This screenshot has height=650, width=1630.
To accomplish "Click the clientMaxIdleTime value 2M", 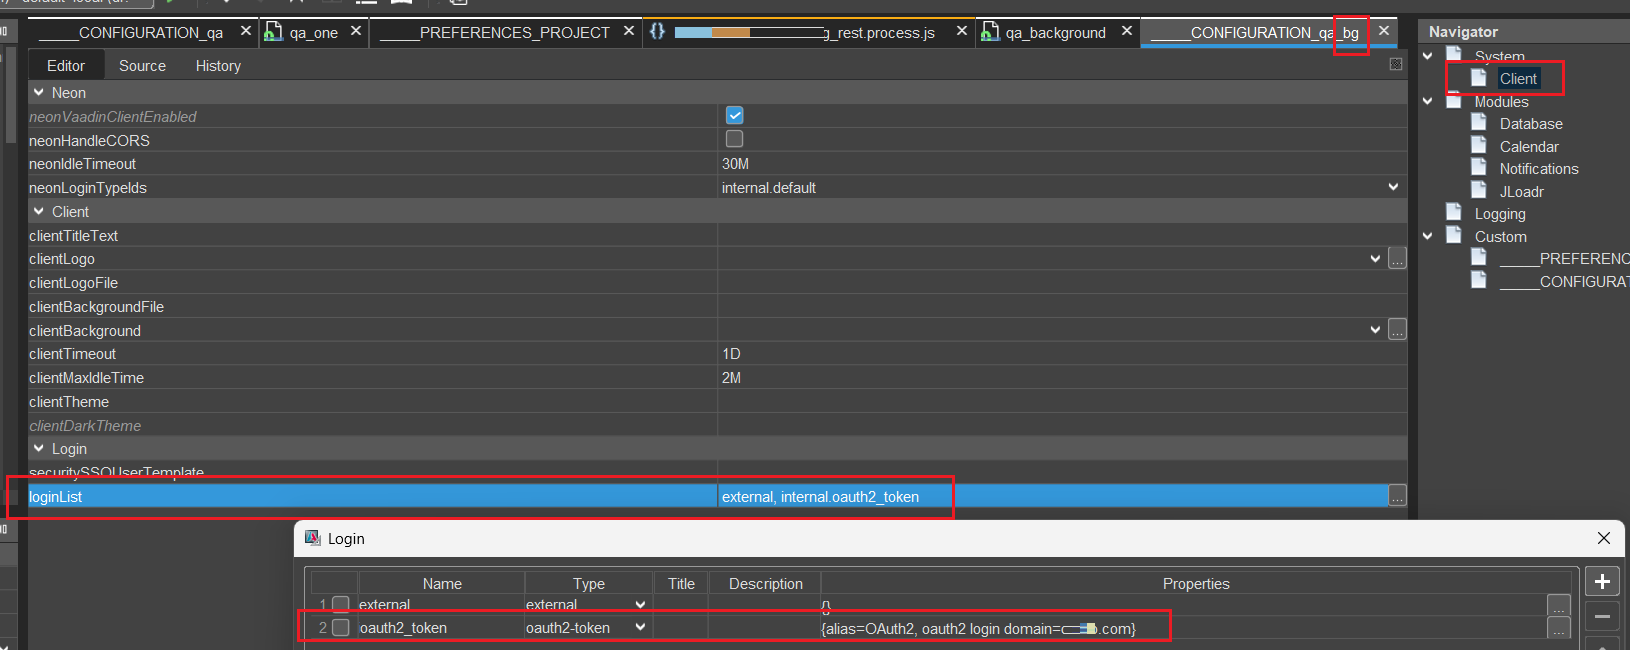I will 731,378.
